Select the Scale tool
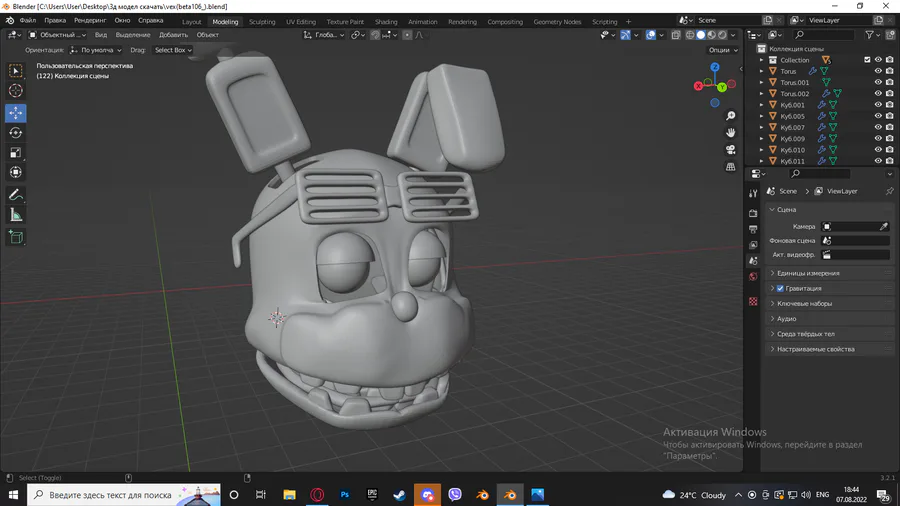The width and height of the screenshot is (900, 506). 16,153
